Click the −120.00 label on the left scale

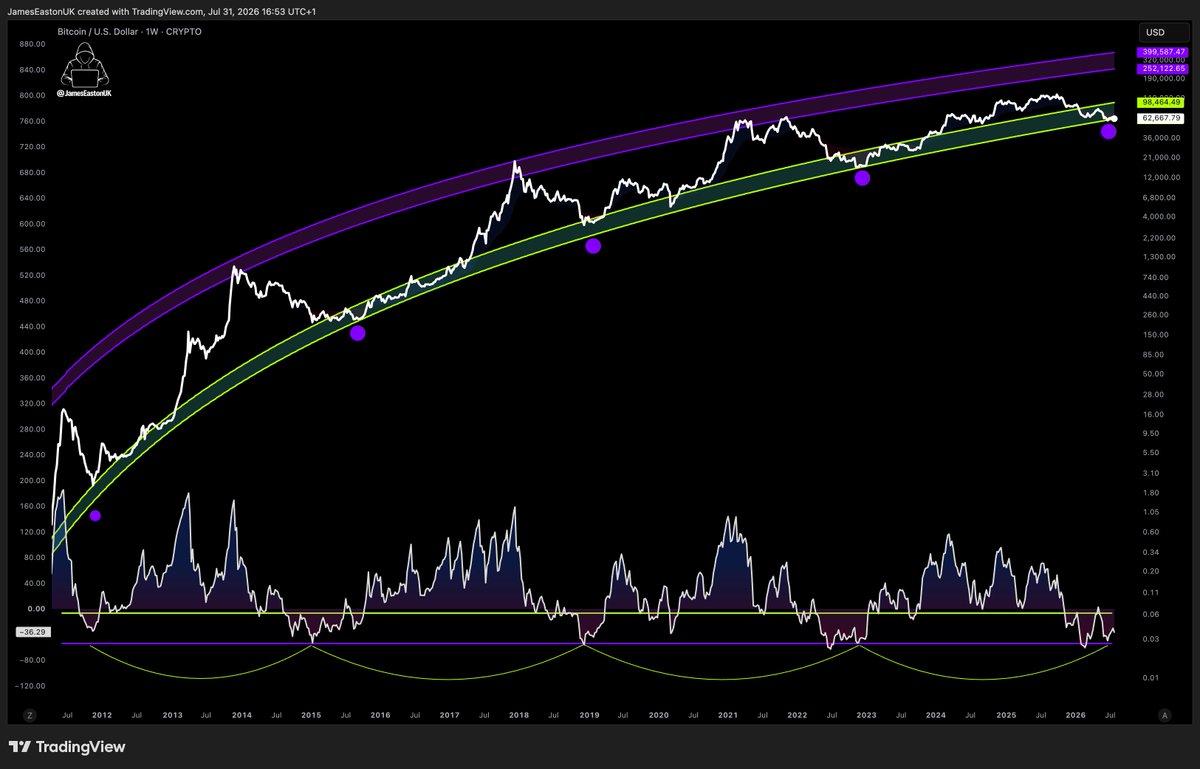click(30, 686)
